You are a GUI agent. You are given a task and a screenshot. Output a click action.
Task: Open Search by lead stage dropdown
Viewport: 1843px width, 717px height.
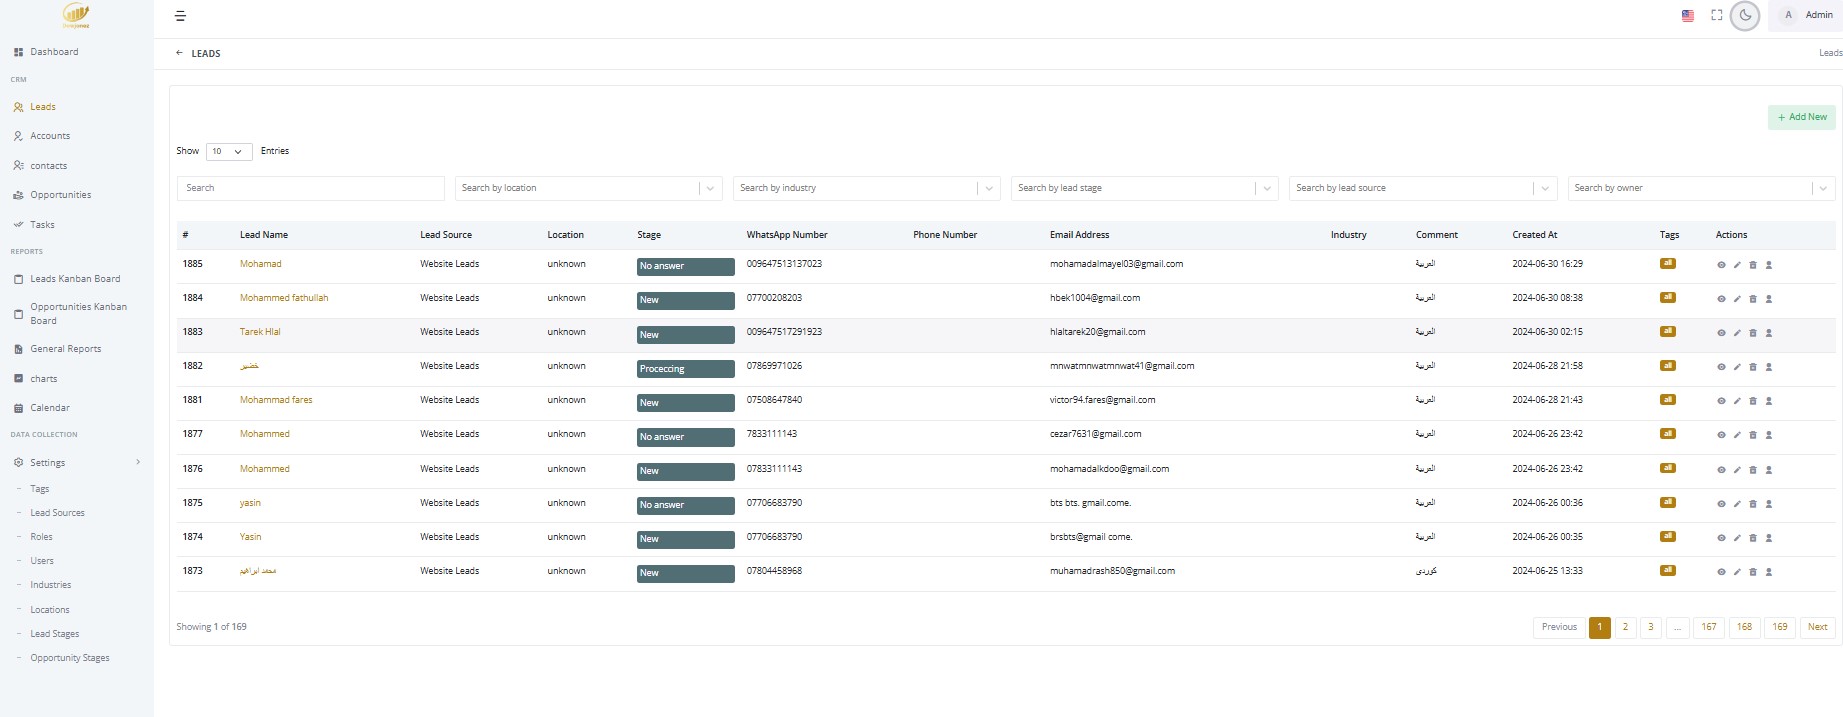1144,188
